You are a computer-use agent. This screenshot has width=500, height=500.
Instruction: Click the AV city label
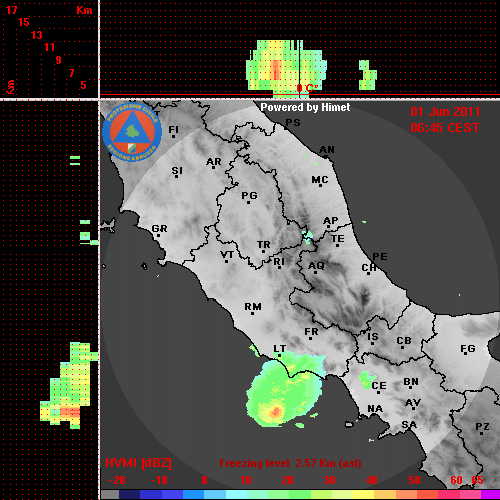413,403
